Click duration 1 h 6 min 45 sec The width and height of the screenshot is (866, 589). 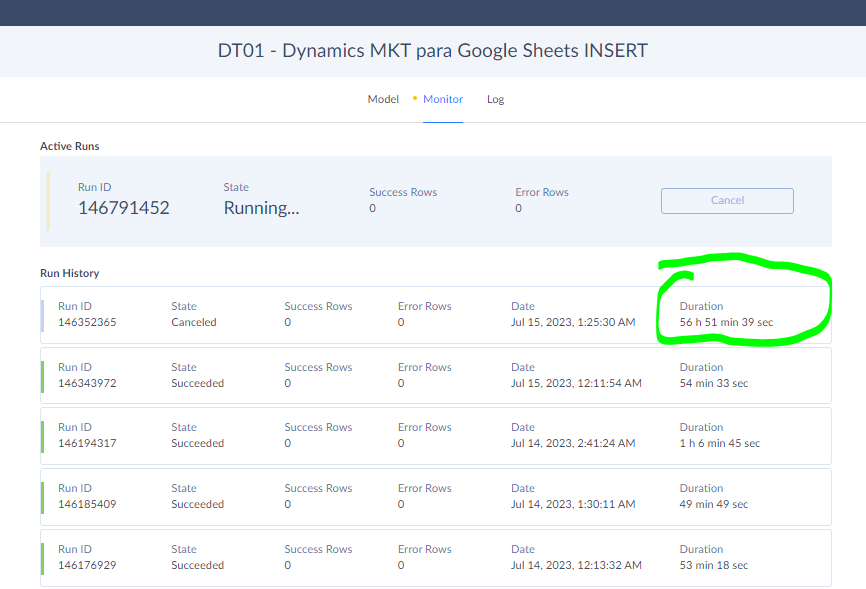pyautogui.click(x=720, y=443)
